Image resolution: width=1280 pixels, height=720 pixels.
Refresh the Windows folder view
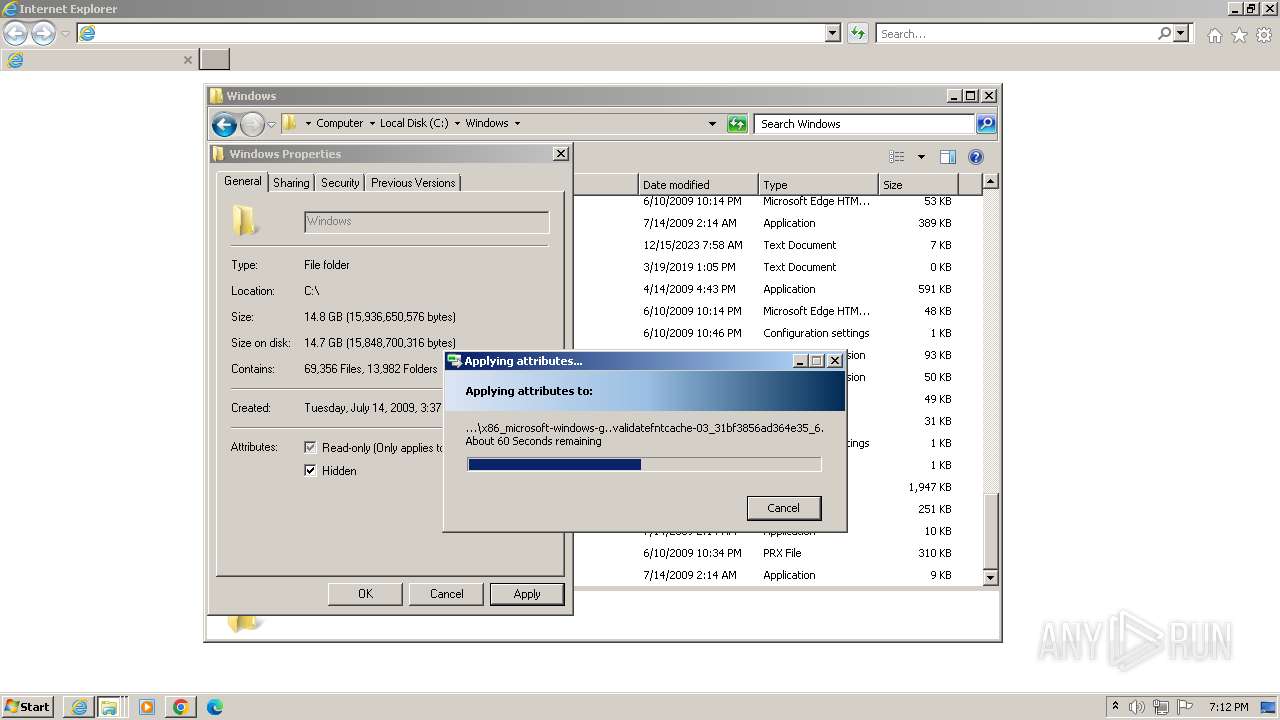pyautogui.click(x=737, y=124)
